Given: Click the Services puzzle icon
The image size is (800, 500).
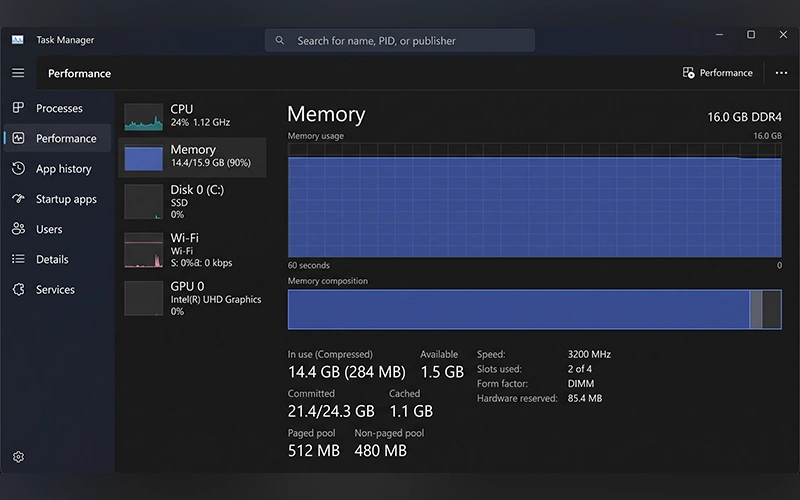Looking at the screenshot, I should click(x=18, y=289).
